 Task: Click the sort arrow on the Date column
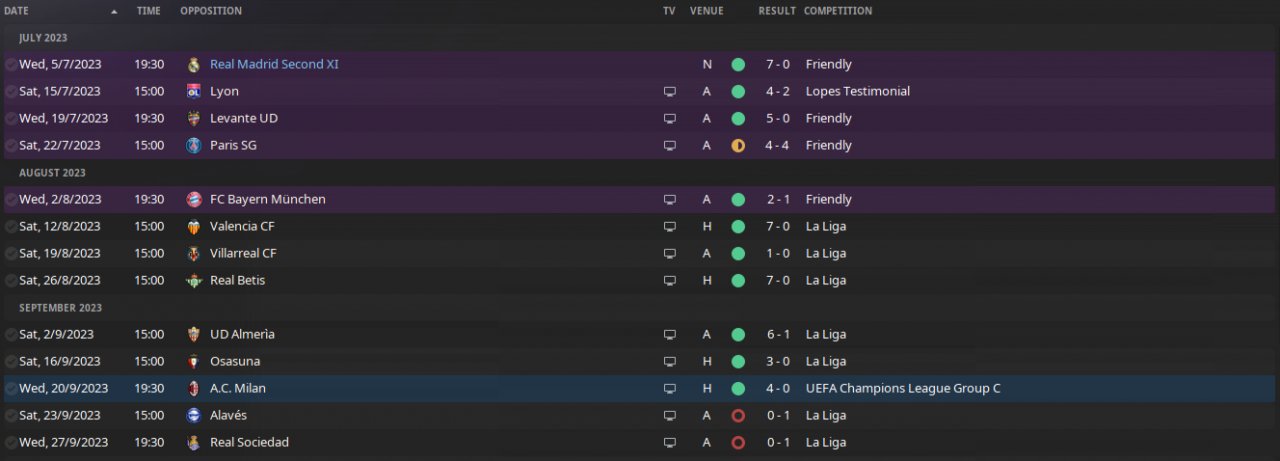click(x=114, y=12)
